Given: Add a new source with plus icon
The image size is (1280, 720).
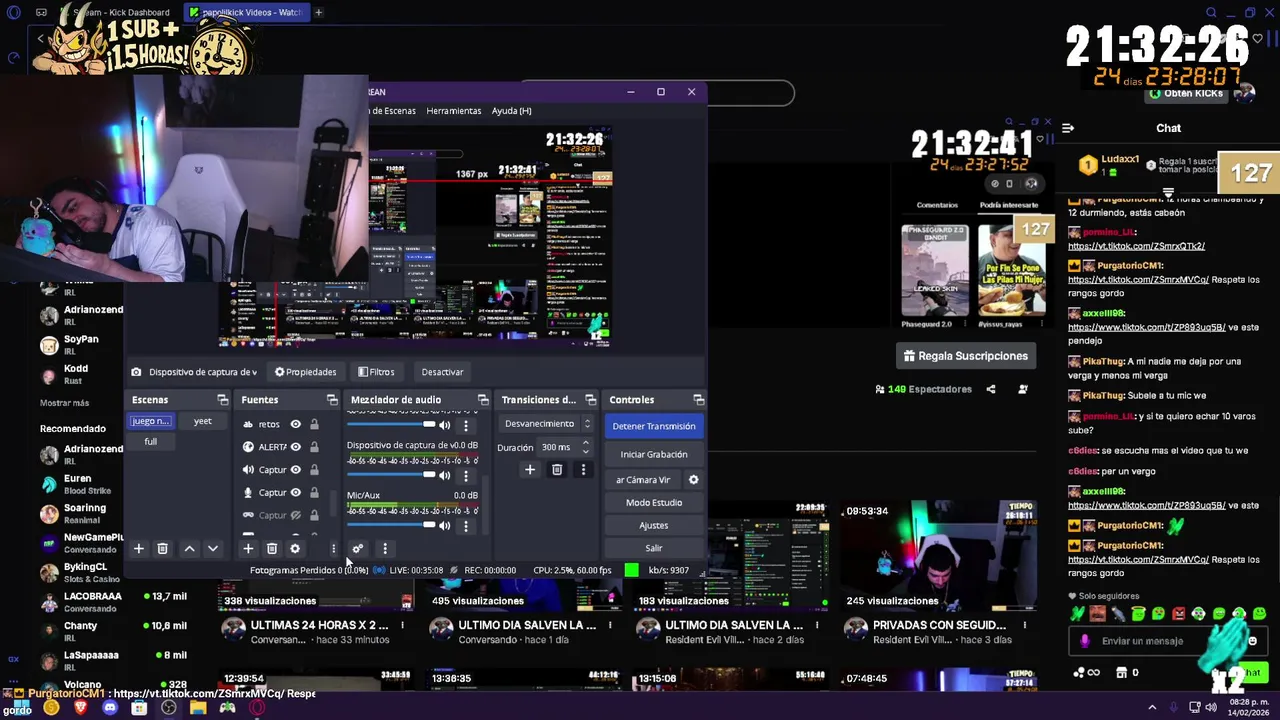Looking at the screenshot, I should [x=248, y=548].
